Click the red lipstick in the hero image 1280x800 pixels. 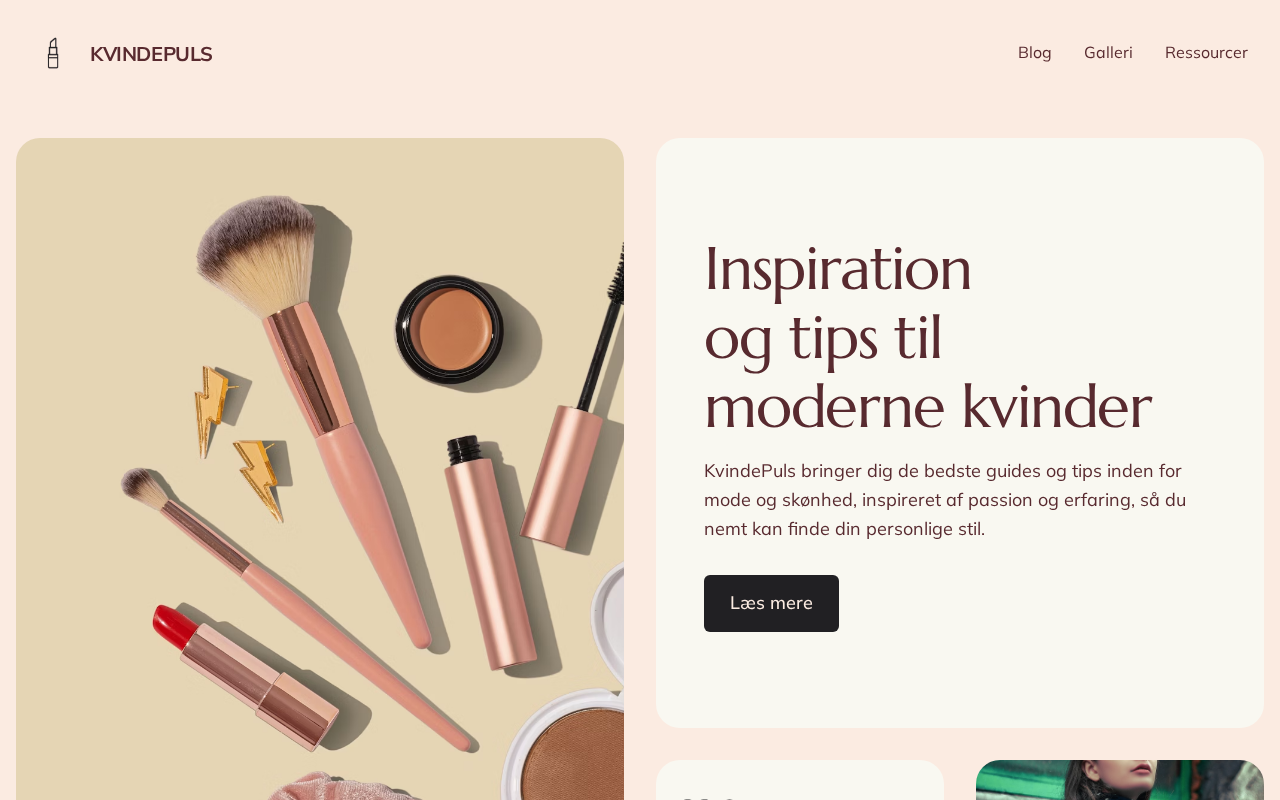click(245, 675)
